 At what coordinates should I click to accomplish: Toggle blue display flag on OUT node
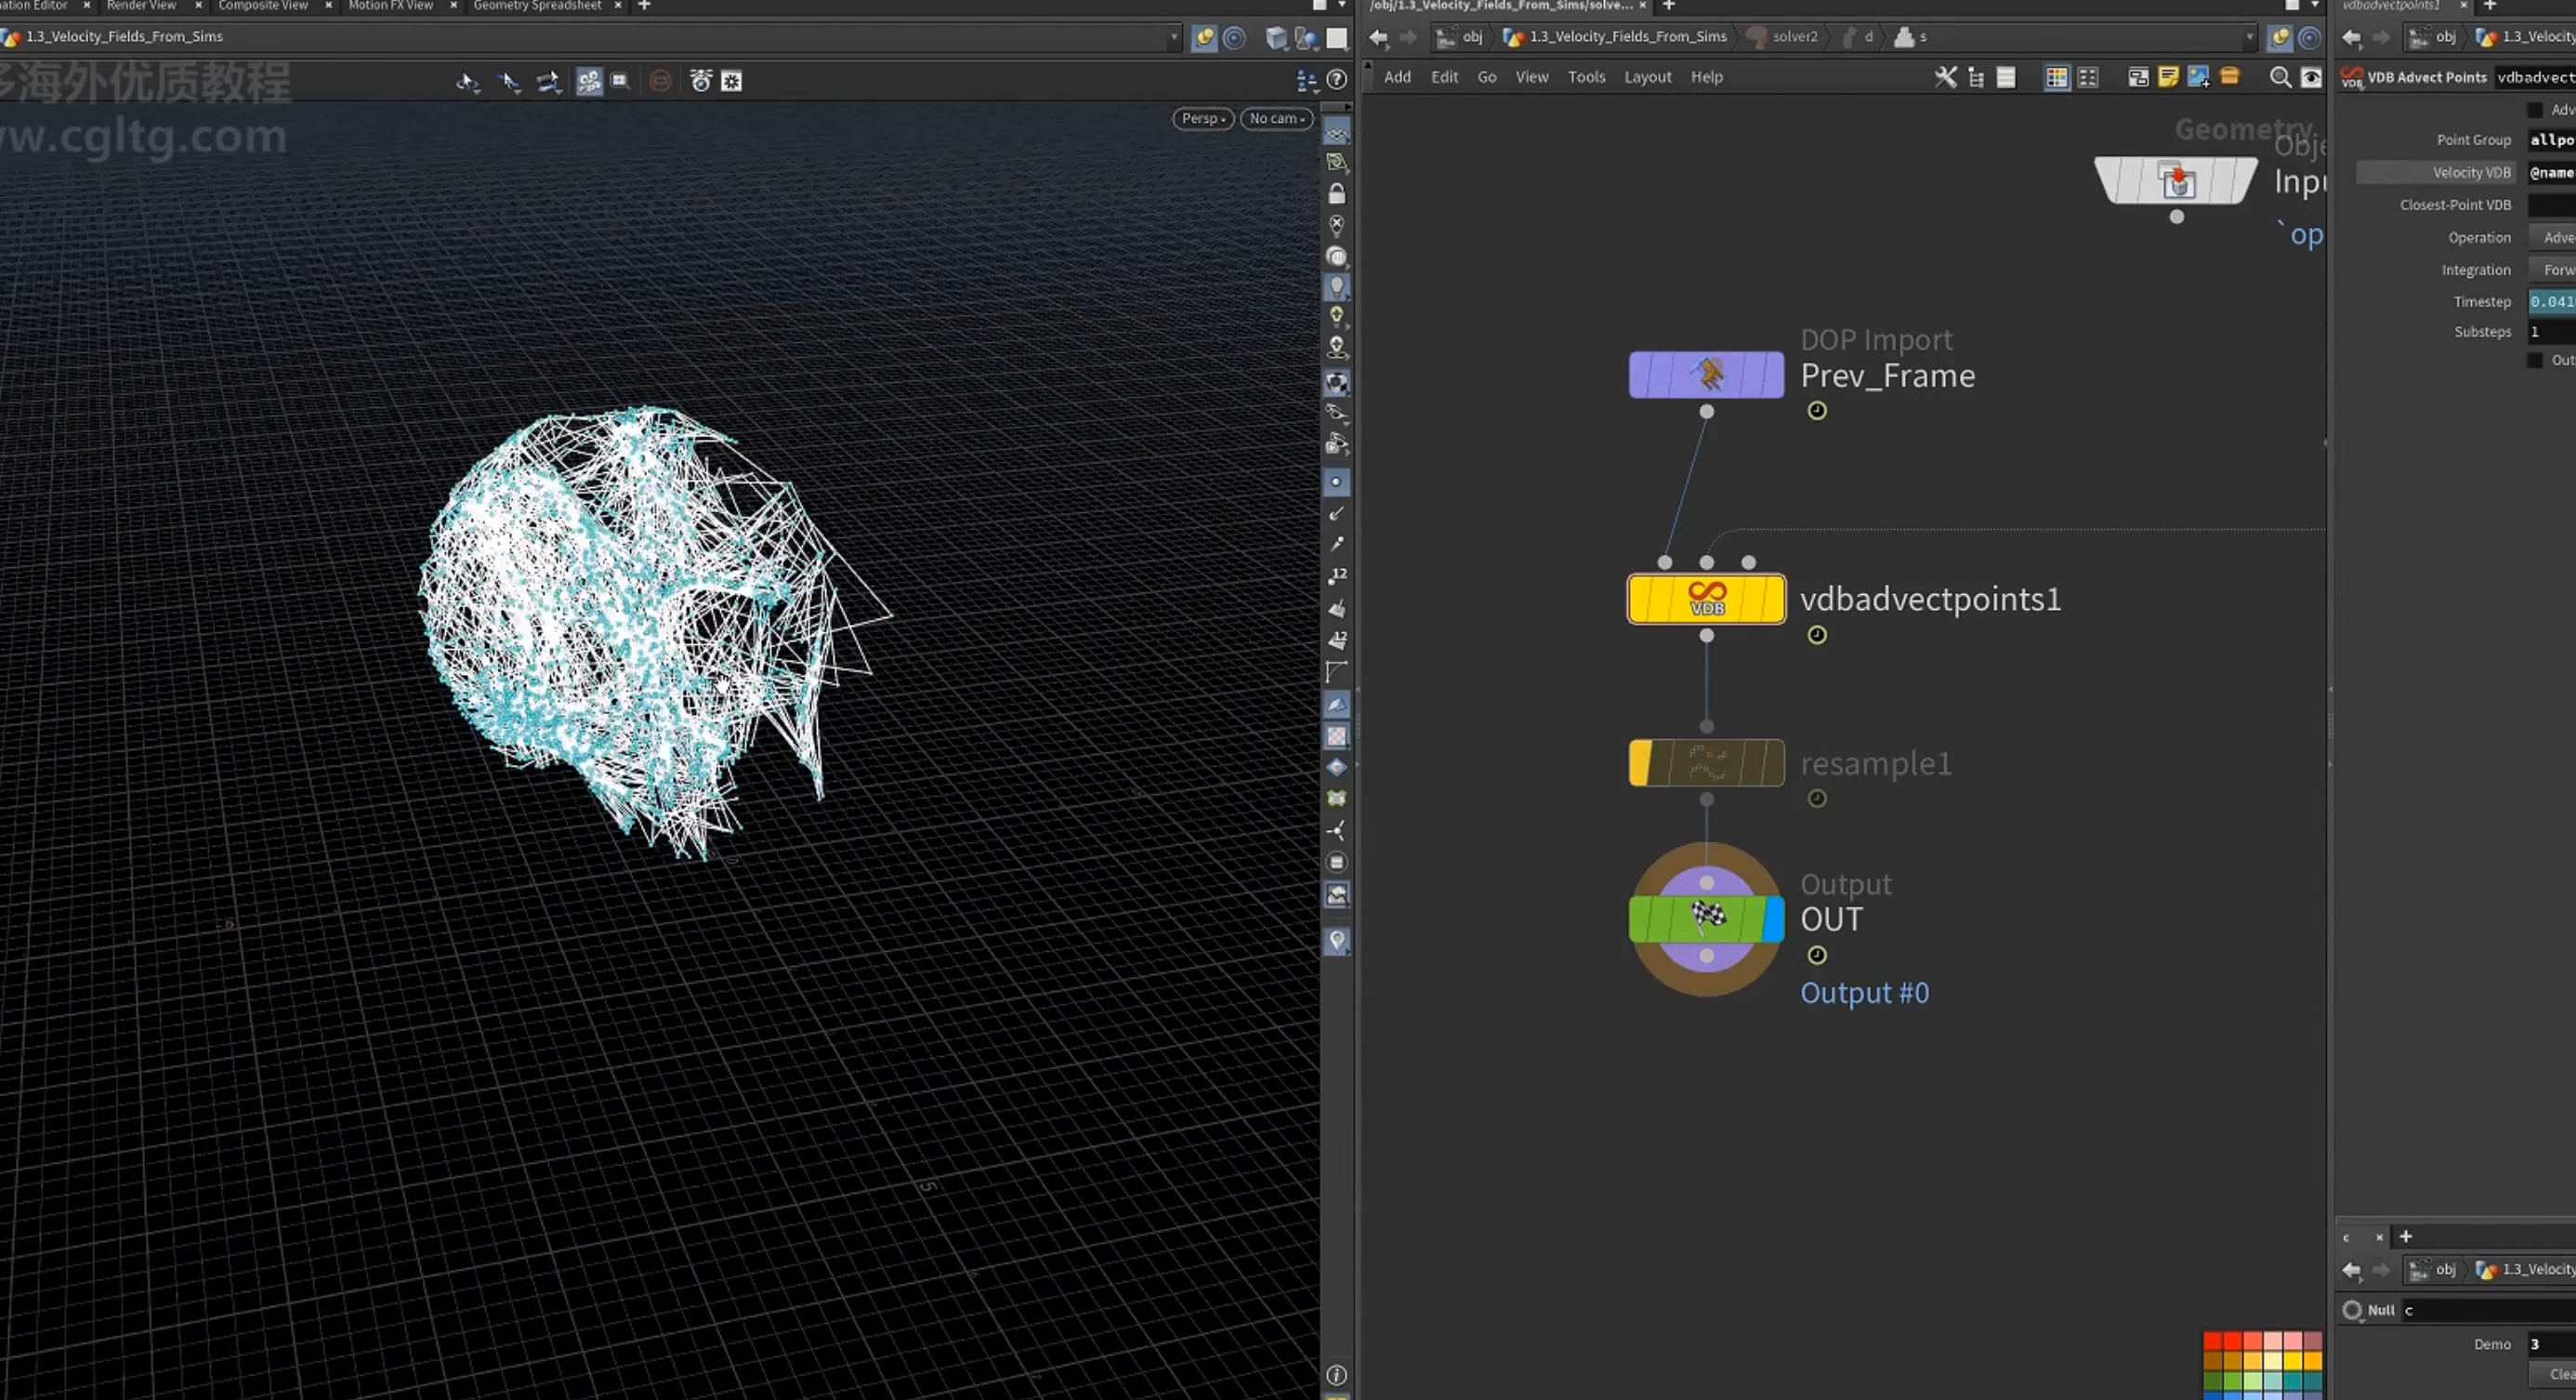(1773, 919)
